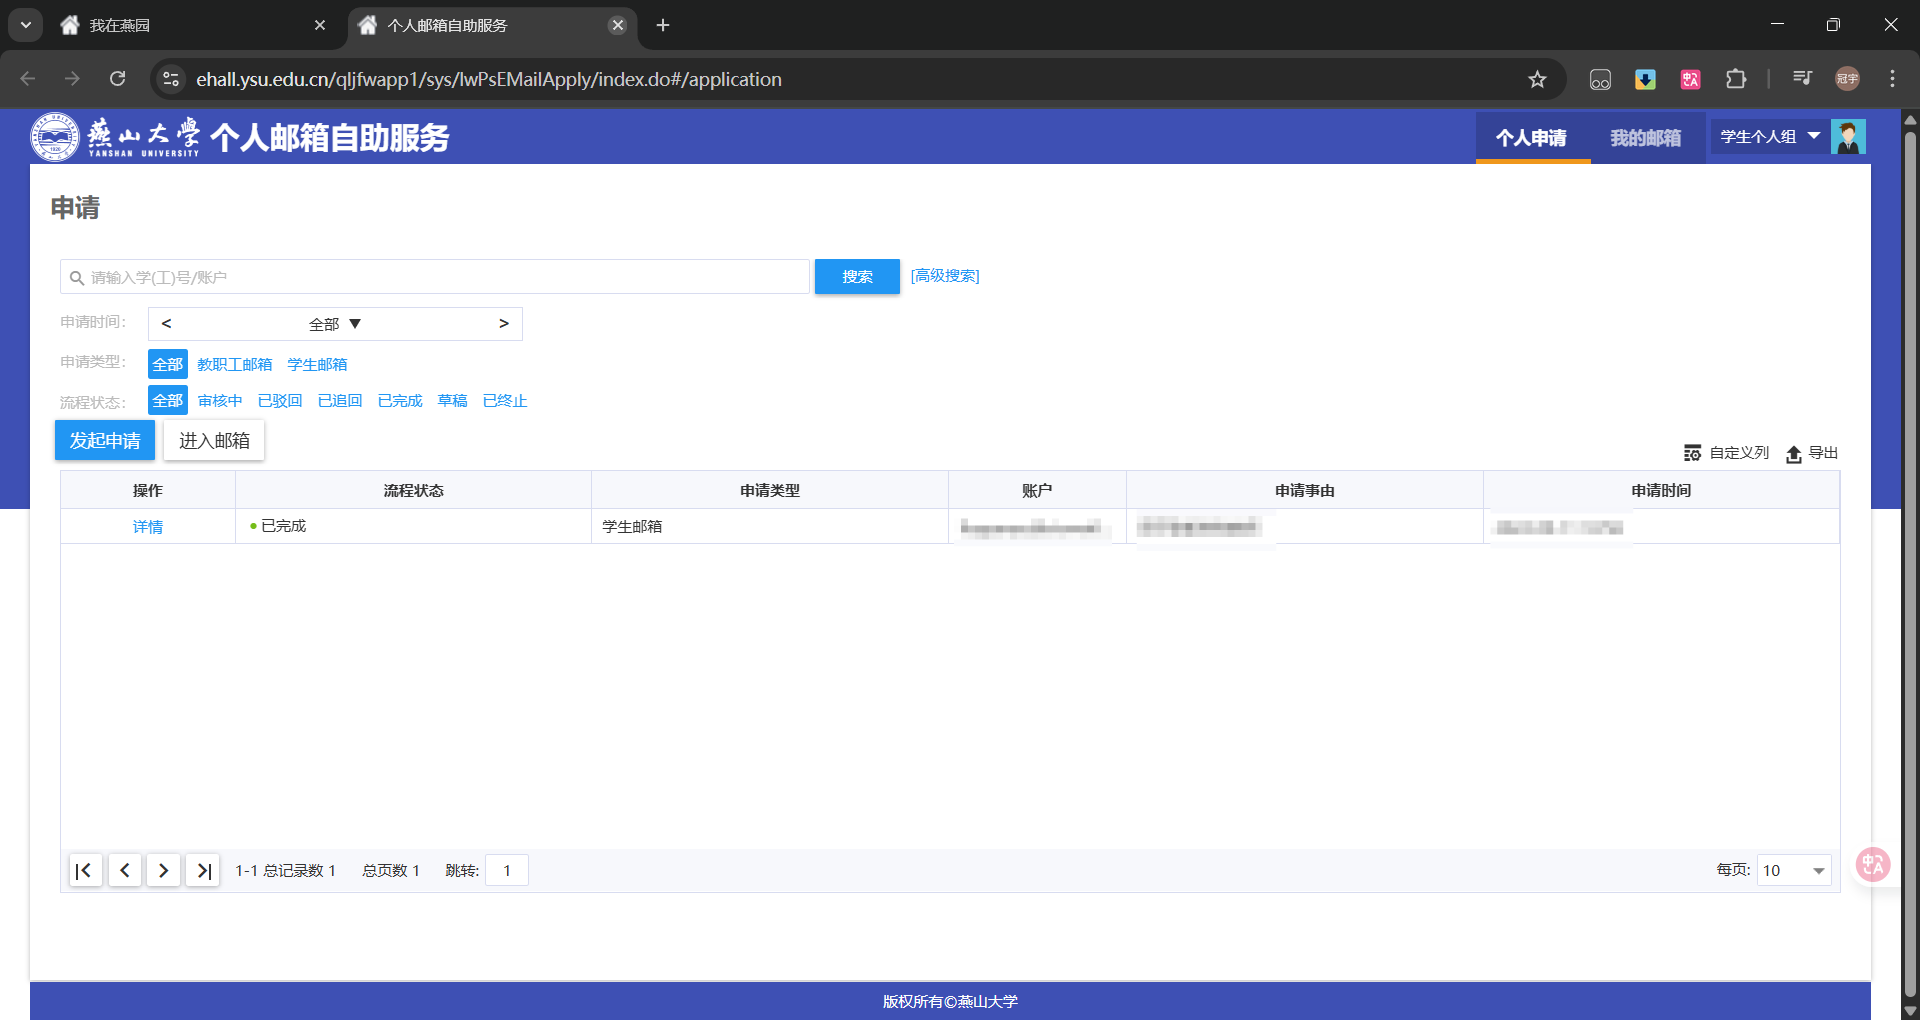
Task: Expand the 申请时间 全部 dropdown
Action: coord(335,324)
